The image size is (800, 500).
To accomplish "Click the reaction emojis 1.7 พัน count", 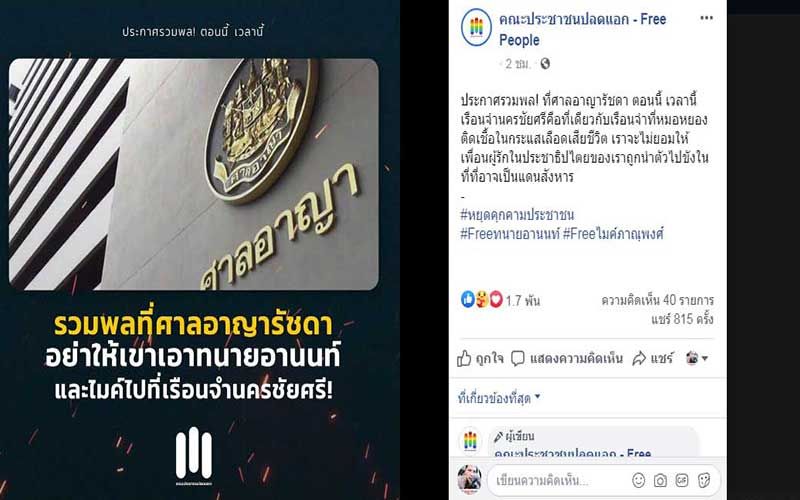I will point(500,300).
